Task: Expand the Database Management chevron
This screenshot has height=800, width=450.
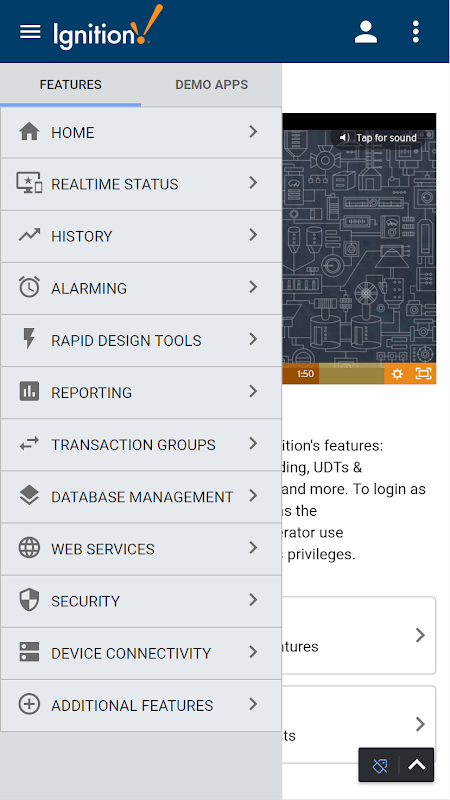Action: pos(253,496)
